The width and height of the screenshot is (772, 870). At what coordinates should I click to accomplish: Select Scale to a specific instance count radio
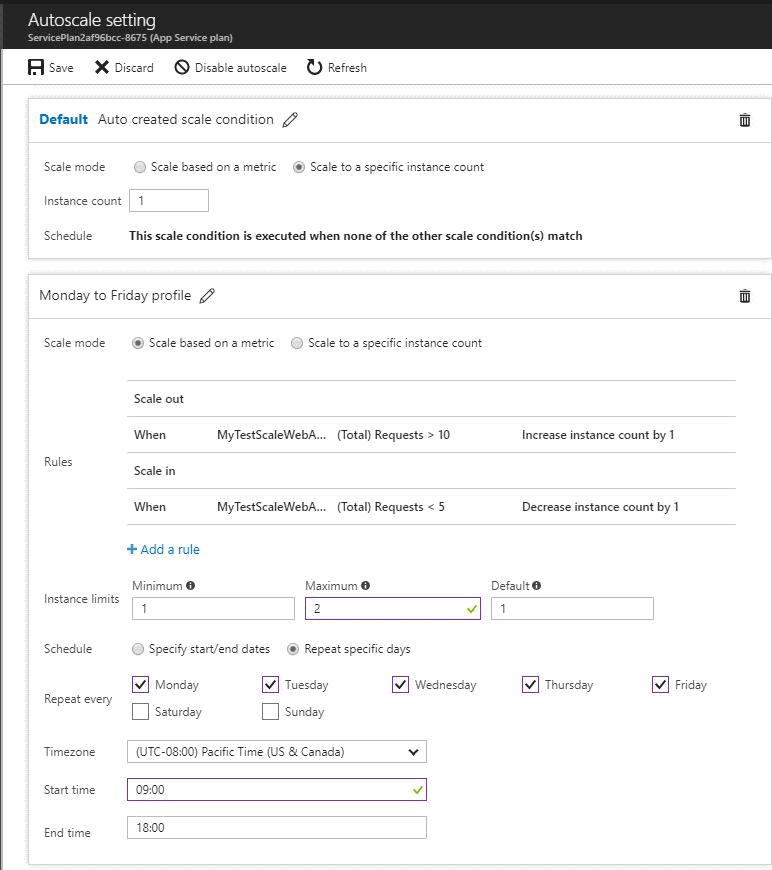pos(297,343)
